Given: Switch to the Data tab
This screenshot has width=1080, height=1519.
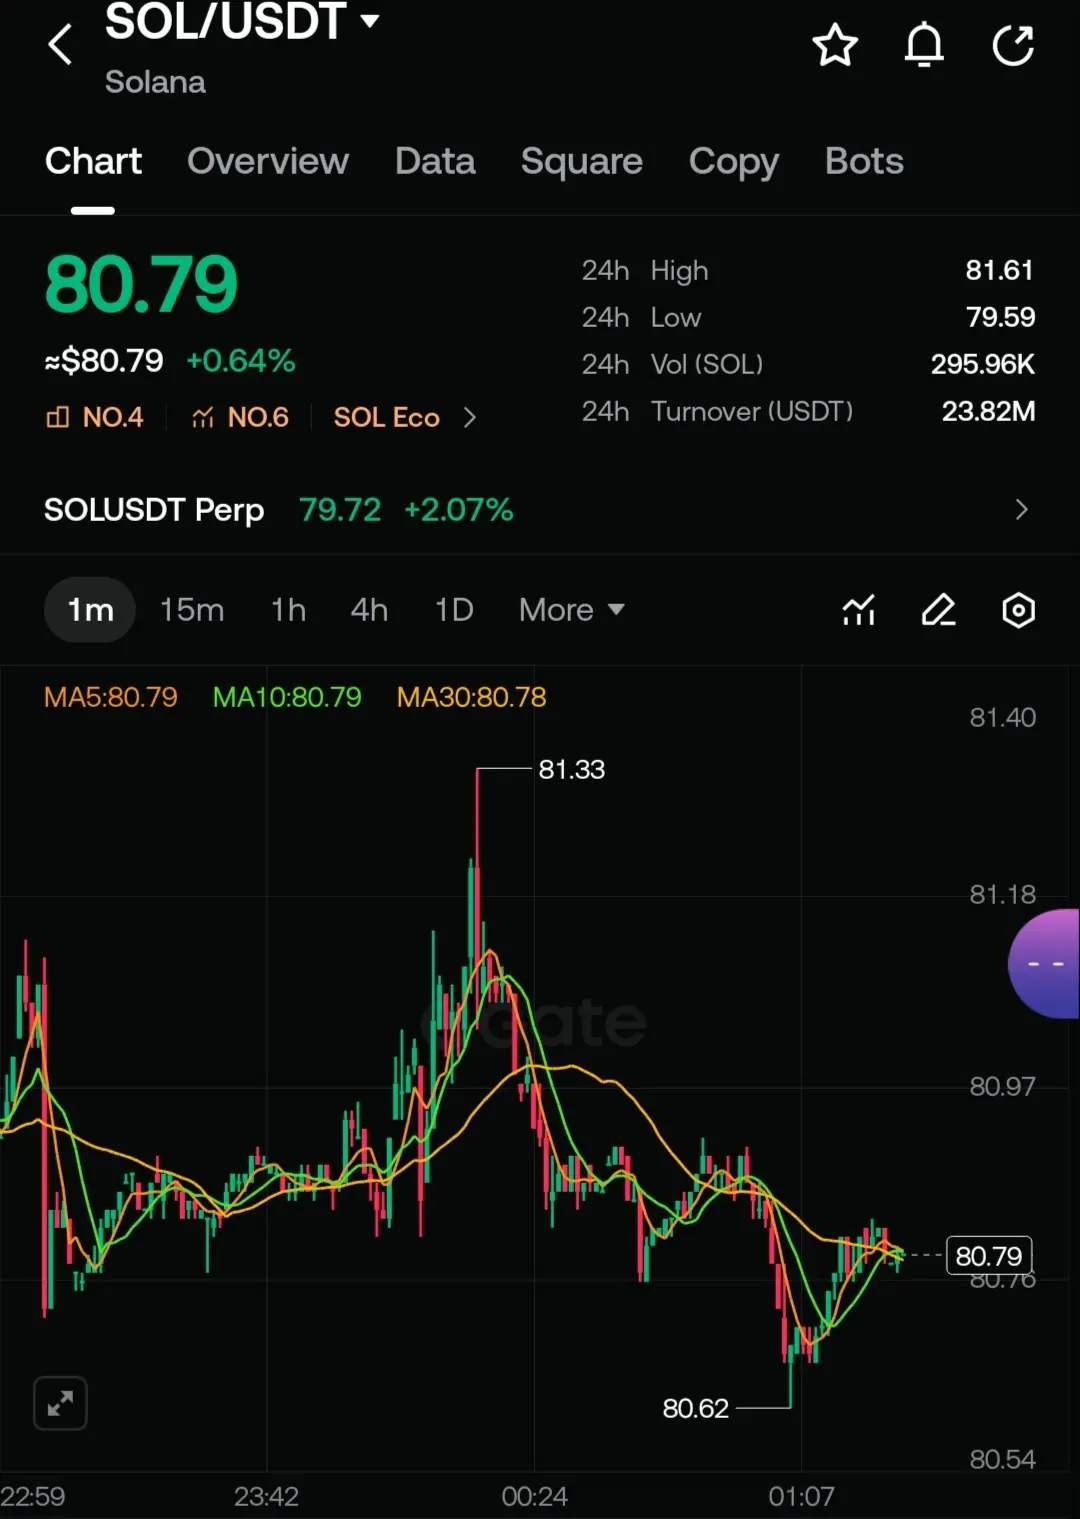Looking at the screenshot, I should (x=435, y=161).
